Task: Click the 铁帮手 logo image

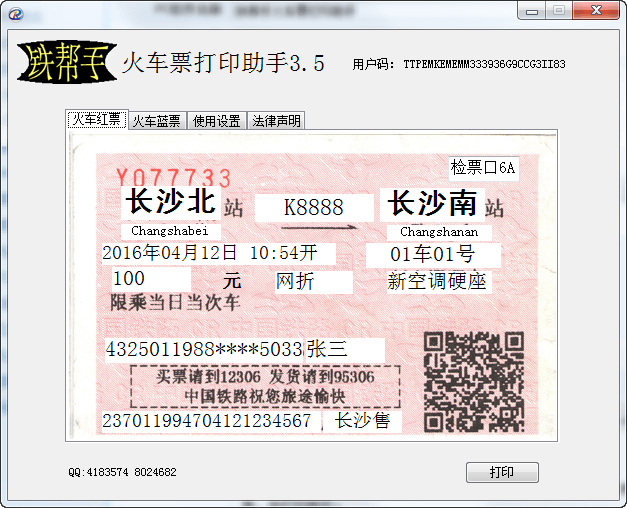Action: (x=65, y=64)
